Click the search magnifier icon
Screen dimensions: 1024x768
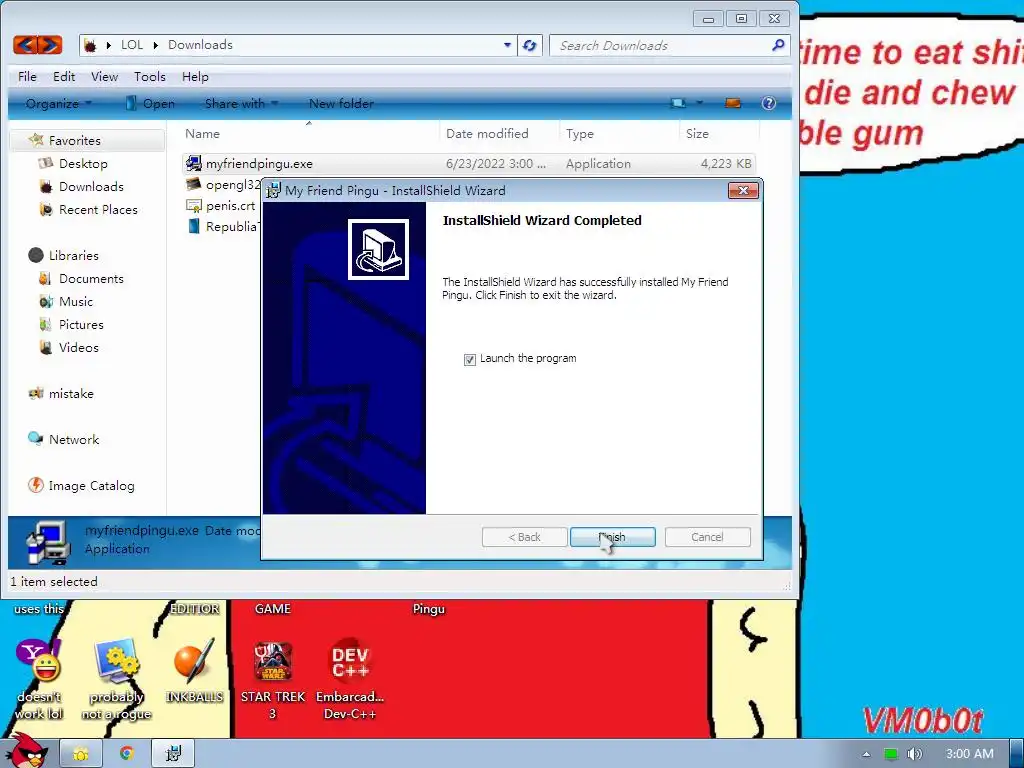[777, 45]
